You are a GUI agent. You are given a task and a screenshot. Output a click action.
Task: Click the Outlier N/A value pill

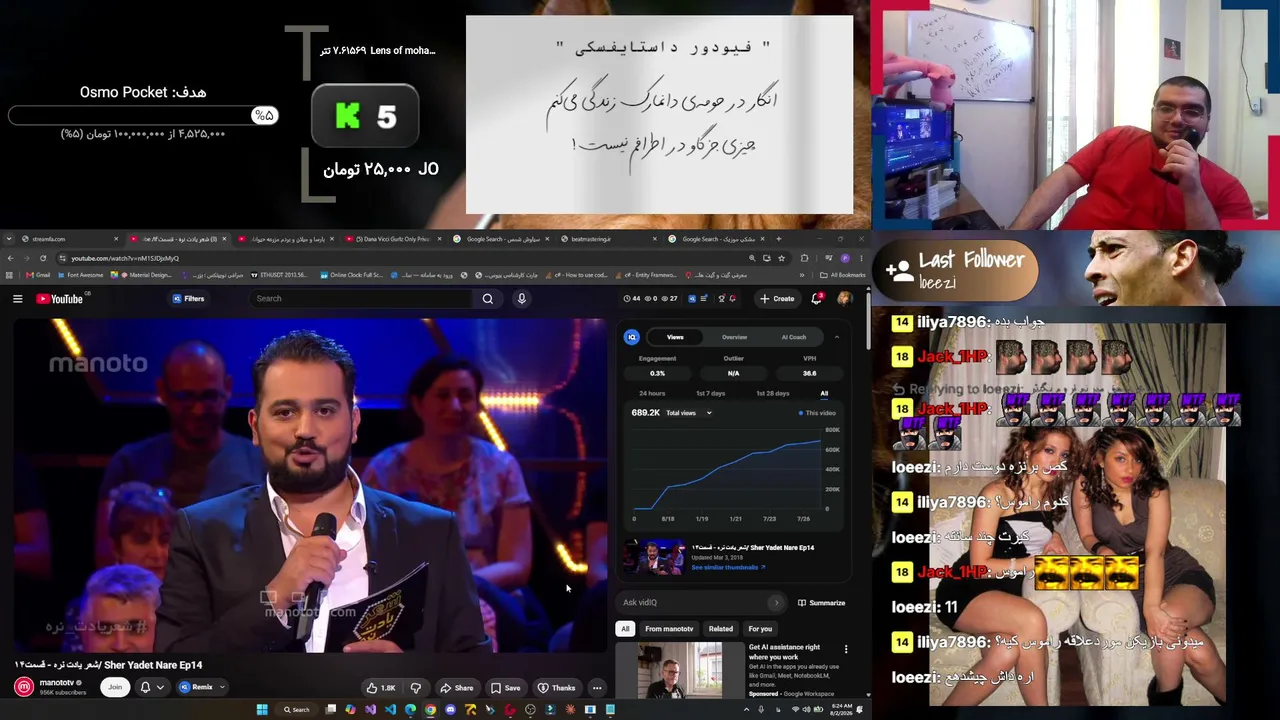[x=733, y=373]
